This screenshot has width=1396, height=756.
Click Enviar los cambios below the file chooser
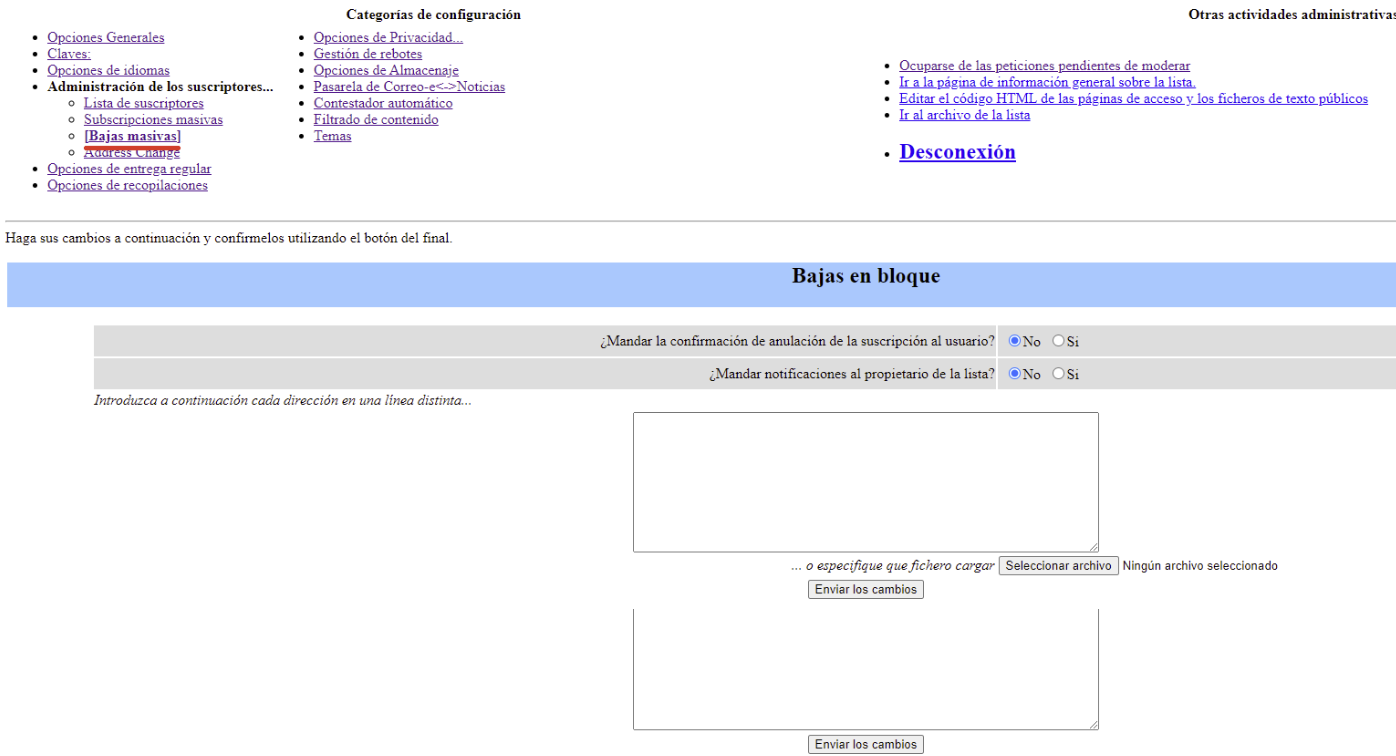coord(865,590)
